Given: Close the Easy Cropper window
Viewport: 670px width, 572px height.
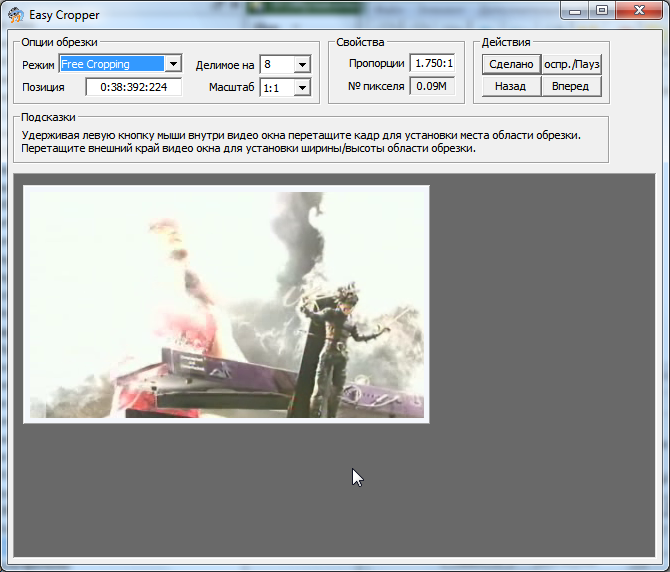Looking at the screenshot, I should point(639,10).
